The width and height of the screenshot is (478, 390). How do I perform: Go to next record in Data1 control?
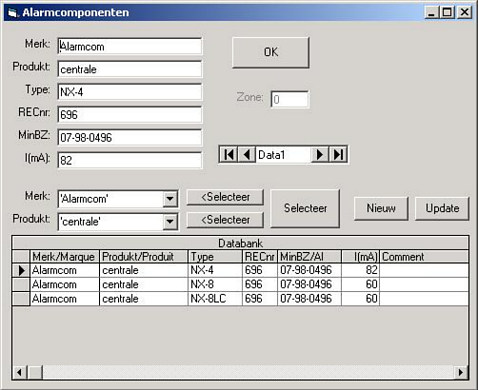(320, 155)
